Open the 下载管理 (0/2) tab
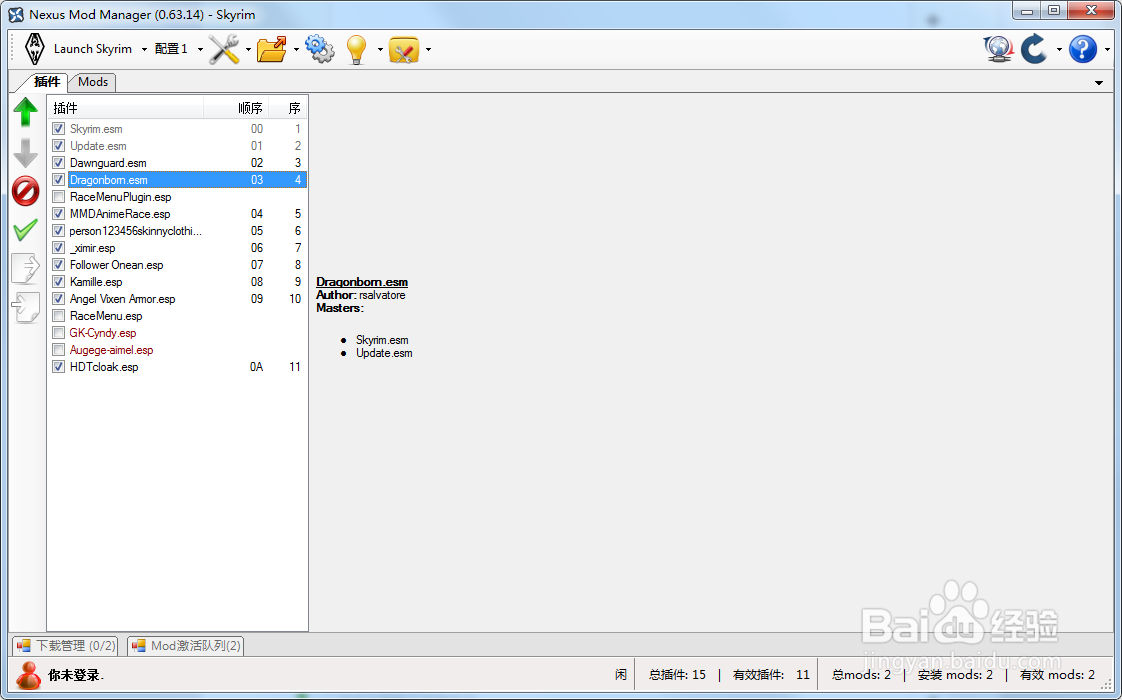Screen dimensions: 1122x700 (66, 646)
